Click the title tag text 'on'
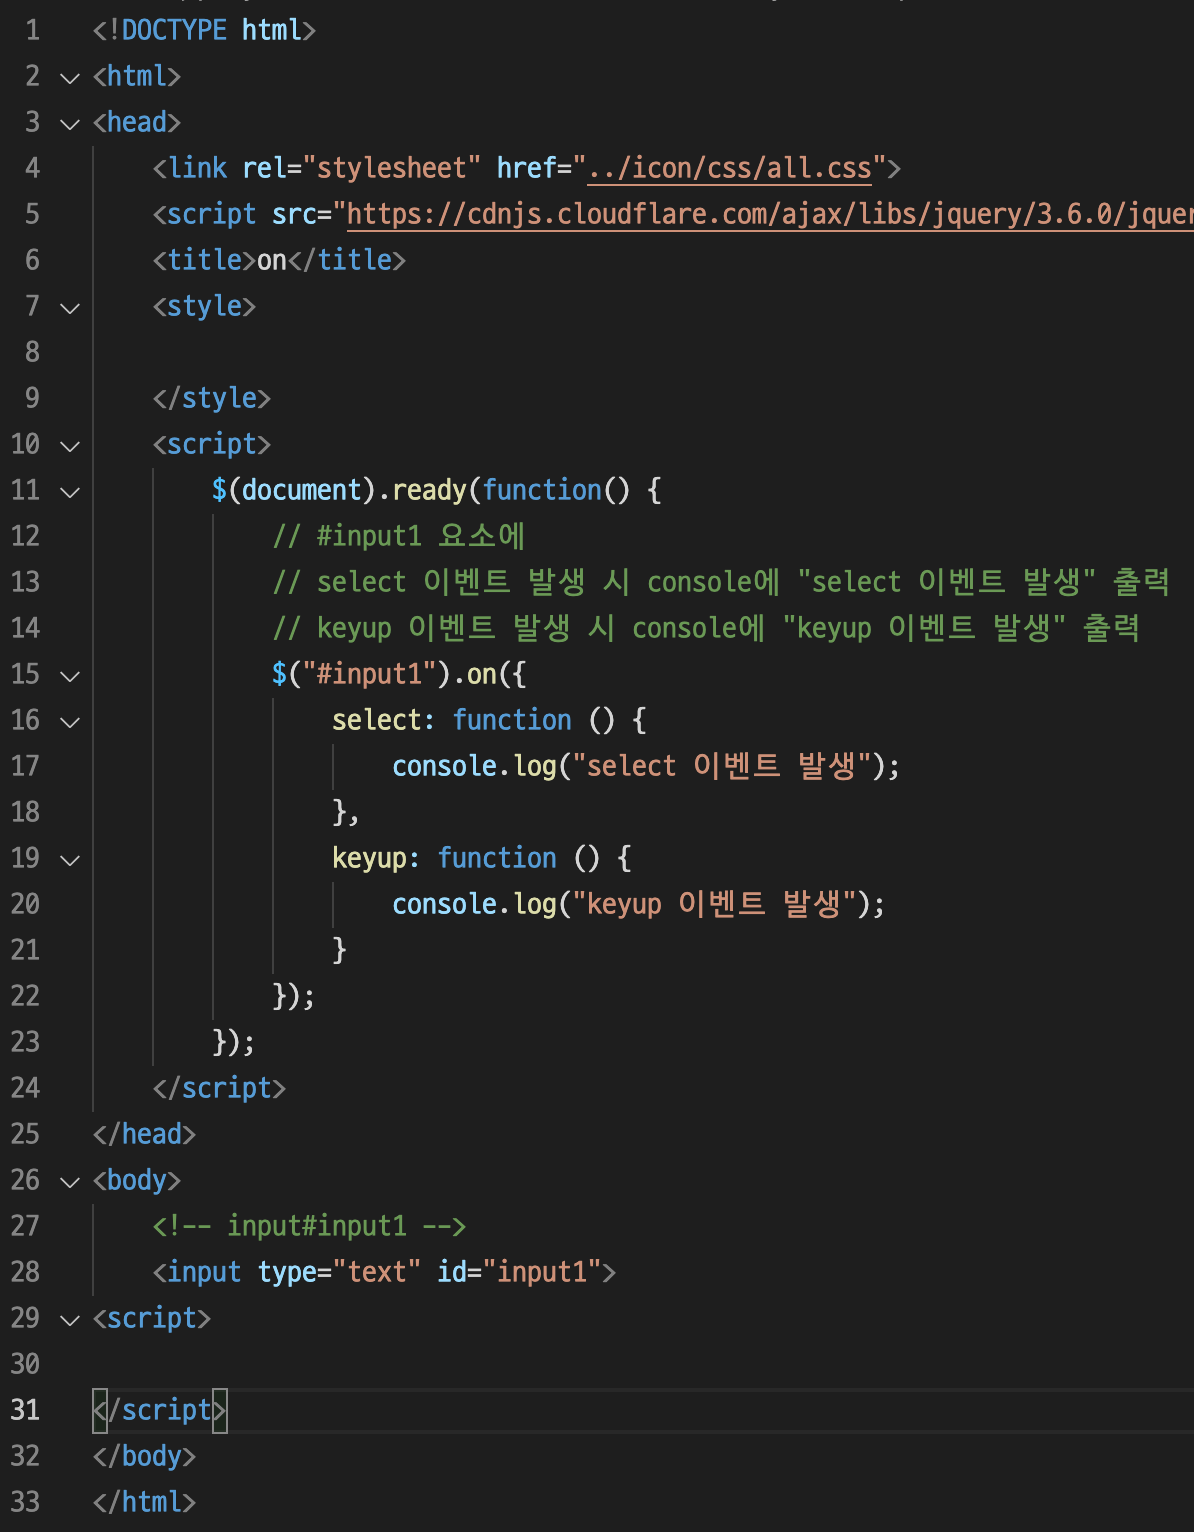1194x1532 pixels. [272, 260]
